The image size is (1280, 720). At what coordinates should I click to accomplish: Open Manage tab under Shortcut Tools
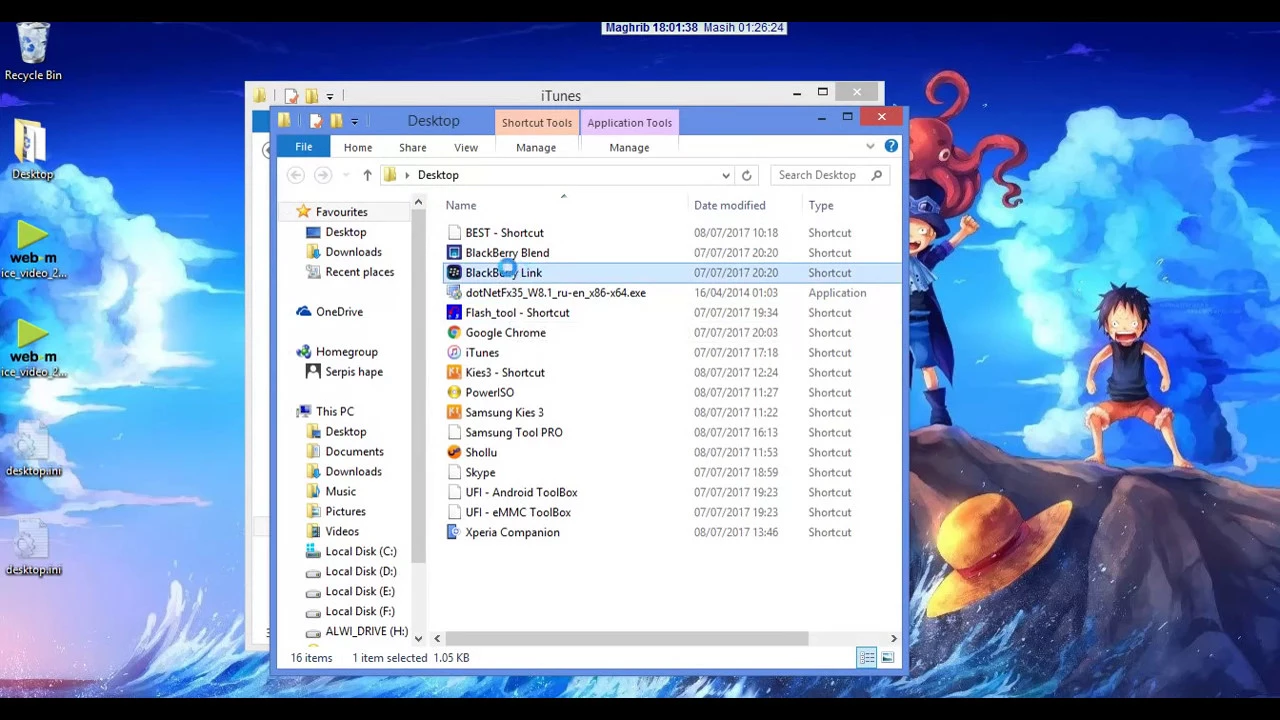coord(536,147)
